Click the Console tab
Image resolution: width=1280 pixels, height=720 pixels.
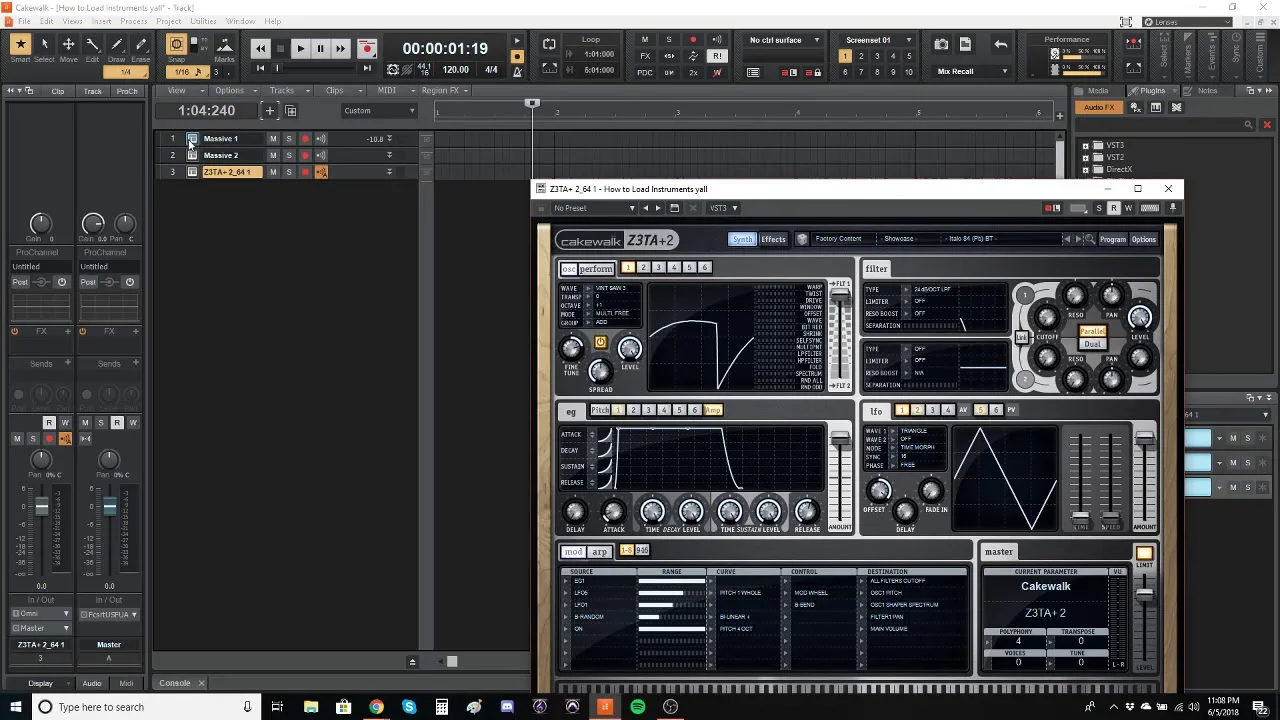[x=174, y=683]
